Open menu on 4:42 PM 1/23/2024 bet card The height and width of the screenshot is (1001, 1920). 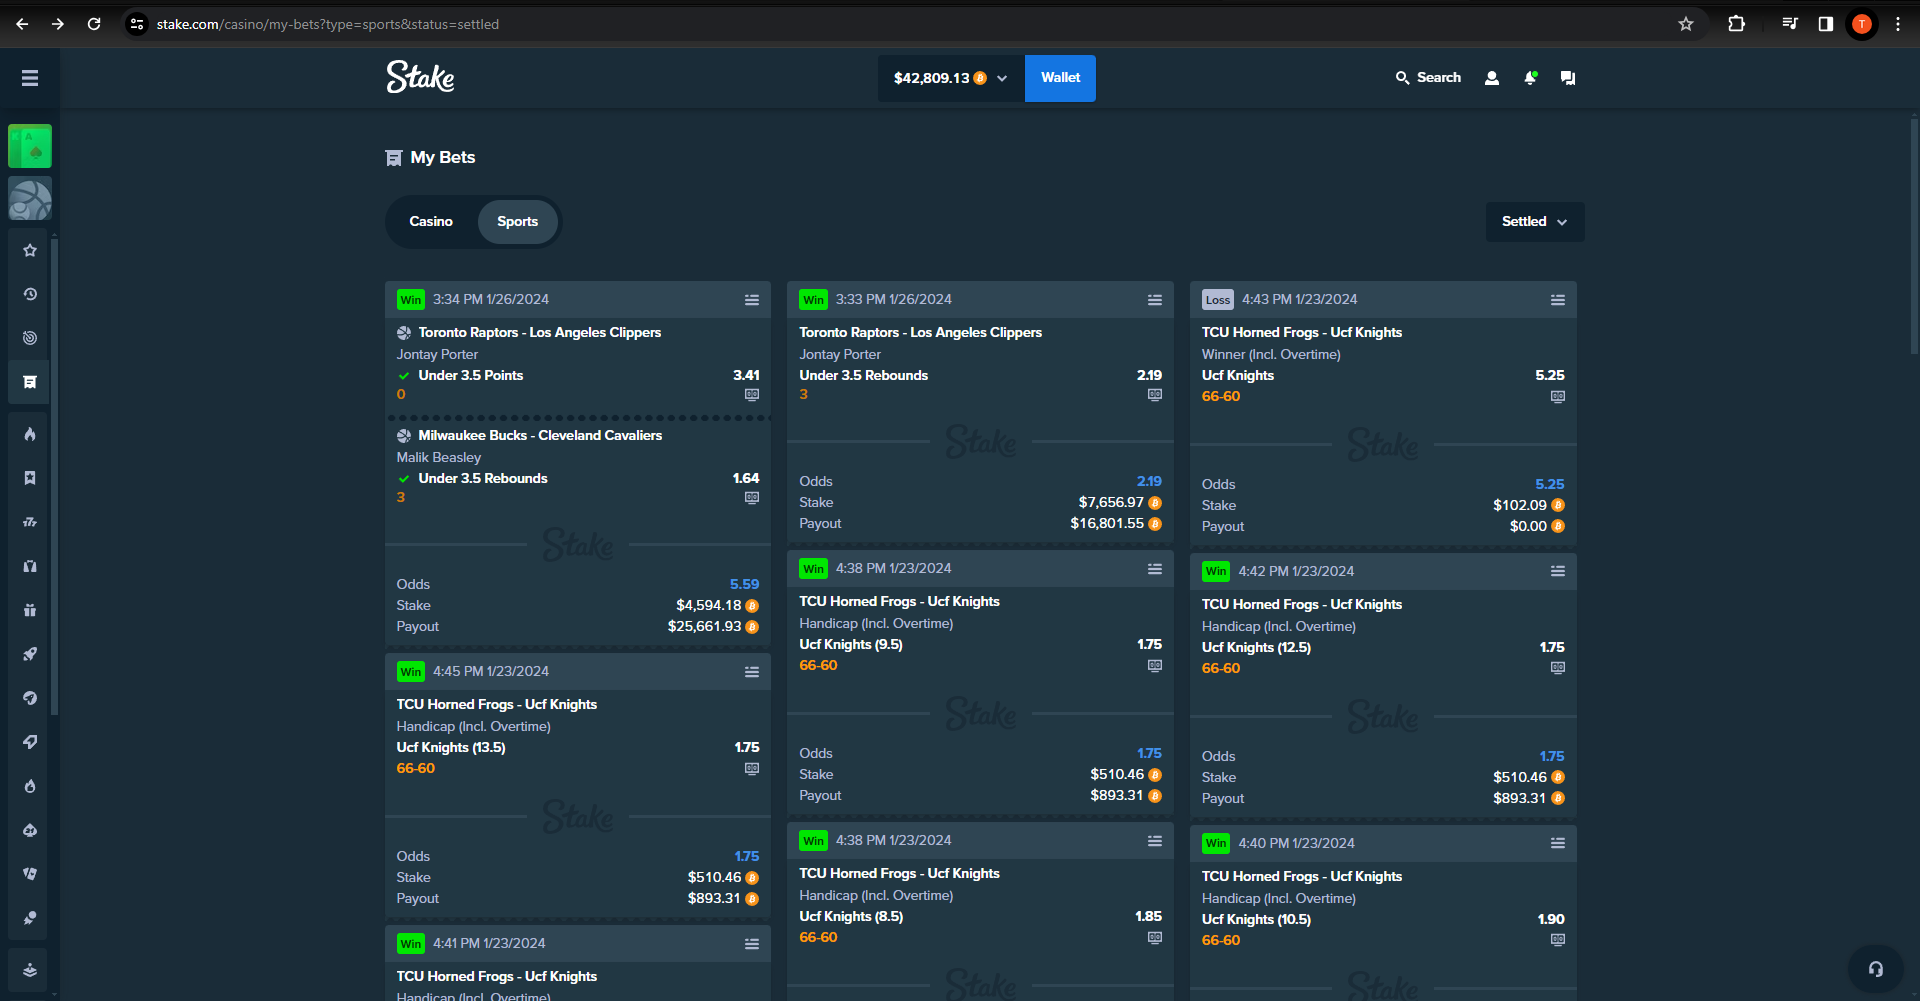tap(1558, 571)
